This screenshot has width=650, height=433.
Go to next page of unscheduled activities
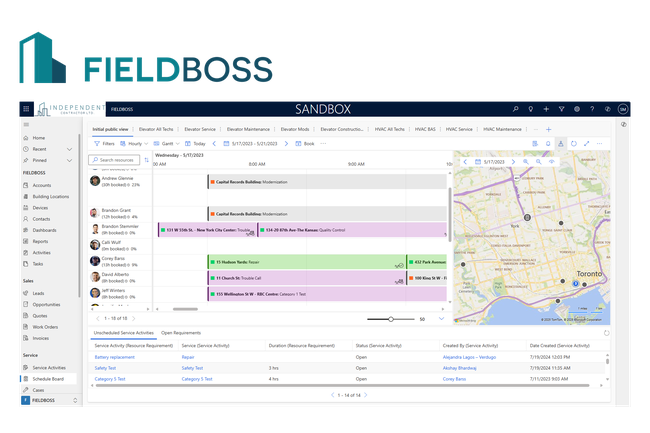click(366, 395)
